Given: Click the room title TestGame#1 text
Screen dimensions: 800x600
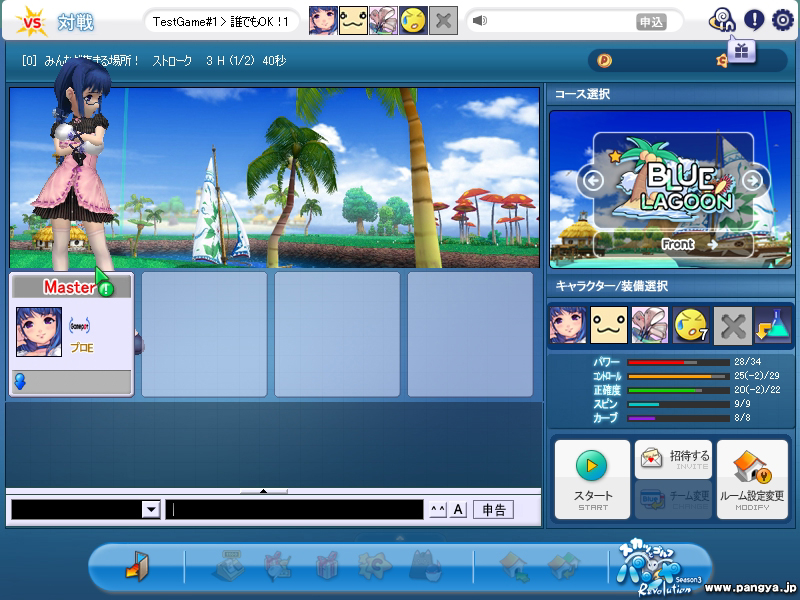Looking at the screenshot, I should click(x=185, y=21).
